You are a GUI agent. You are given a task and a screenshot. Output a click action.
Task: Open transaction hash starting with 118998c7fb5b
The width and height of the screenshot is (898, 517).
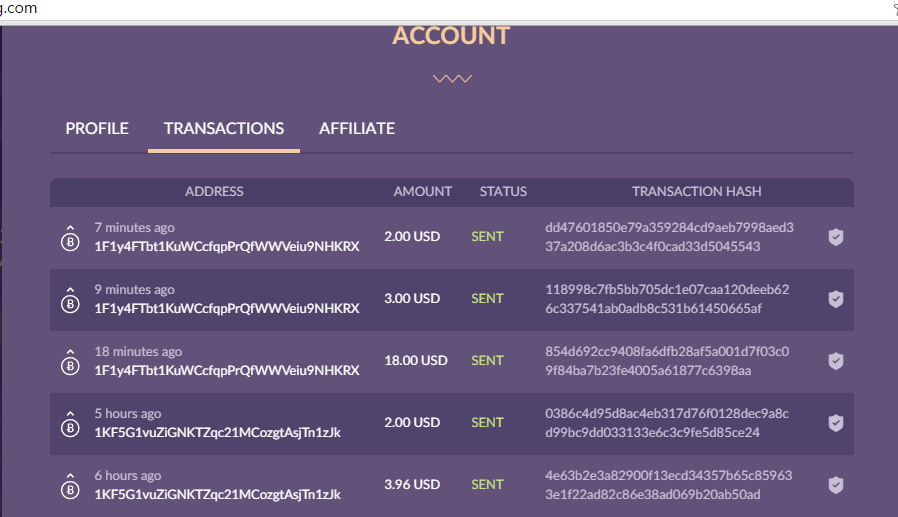pos(667,299)
